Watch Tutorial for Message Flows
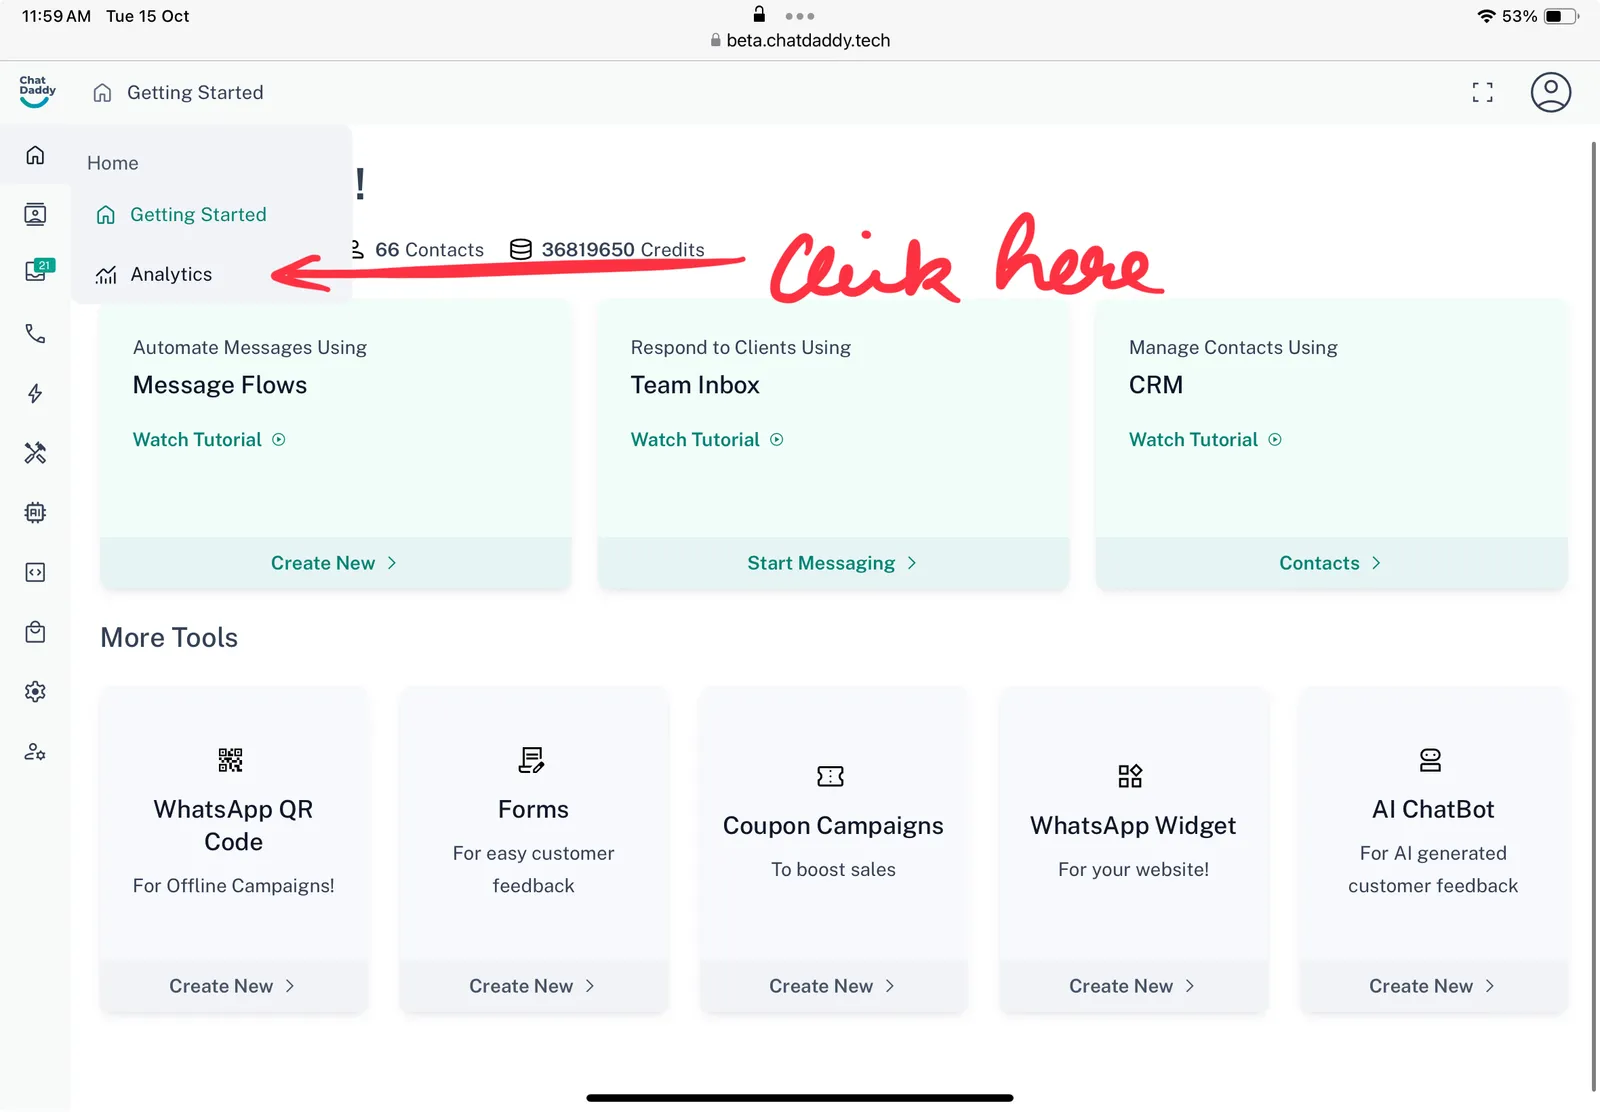 tap(208, 440)
